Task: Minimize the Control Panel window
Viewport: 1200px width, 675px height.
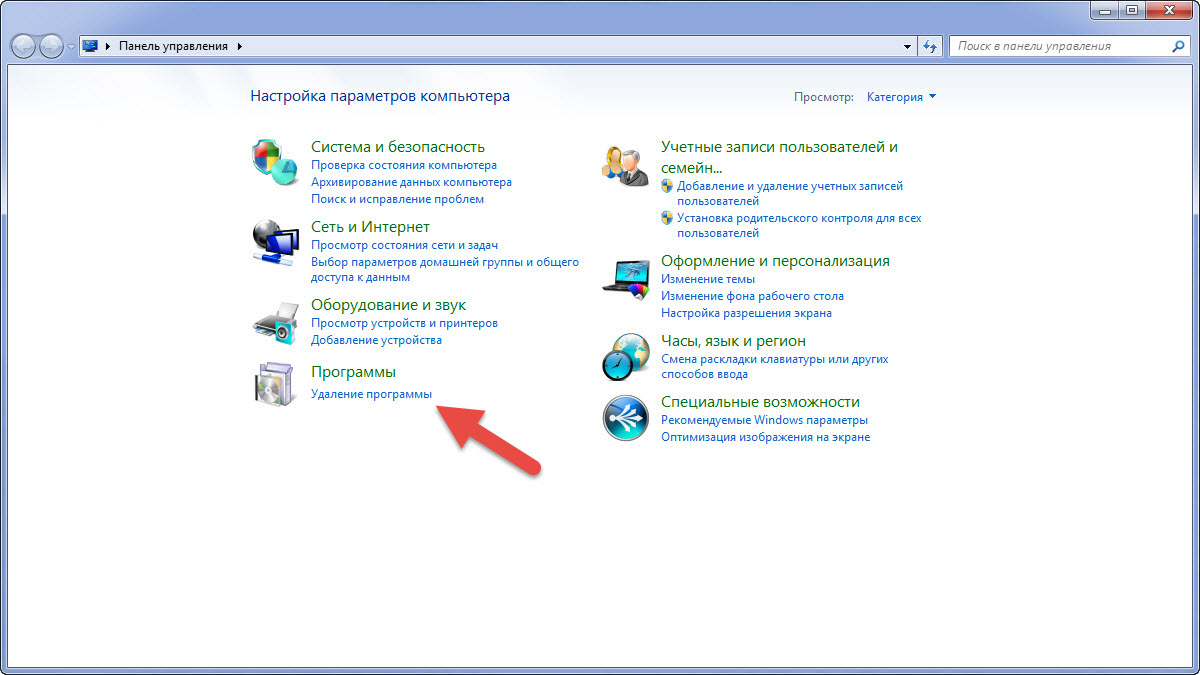Action: click(x=1103, y=10)
